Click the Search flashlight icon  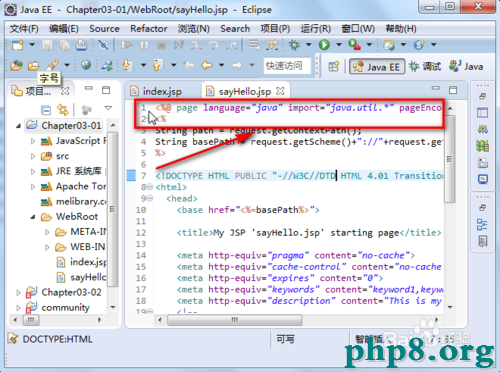click(x=52, y=65)
